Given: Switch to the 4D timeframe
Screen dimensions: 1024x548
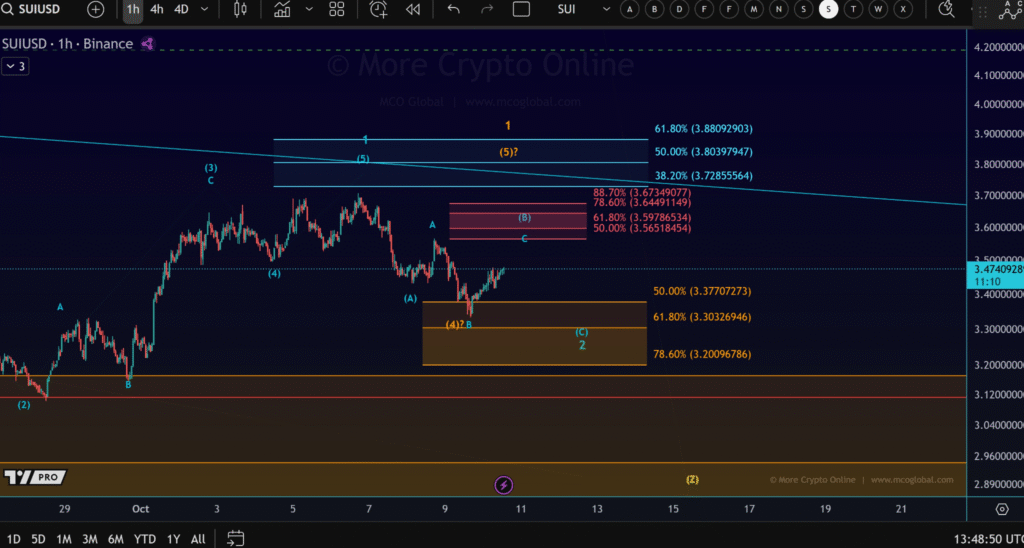Looking at the screenshot, I should pos(181,9).
